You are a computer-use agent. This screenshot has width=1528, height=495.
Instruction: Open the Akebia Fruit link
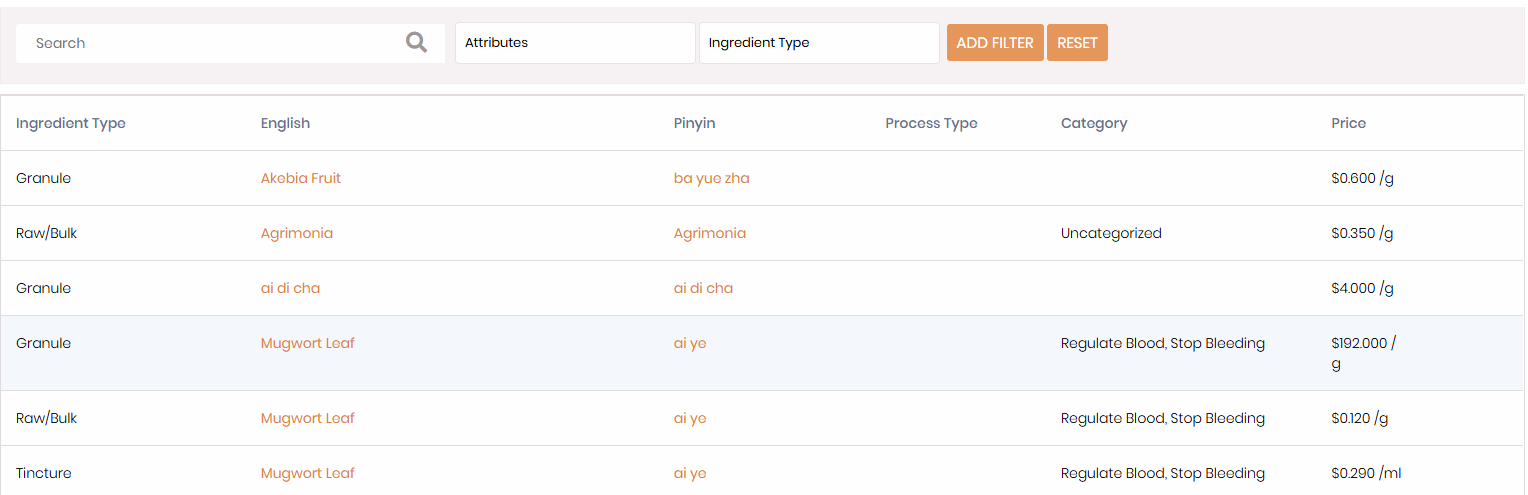coord(301,178)
